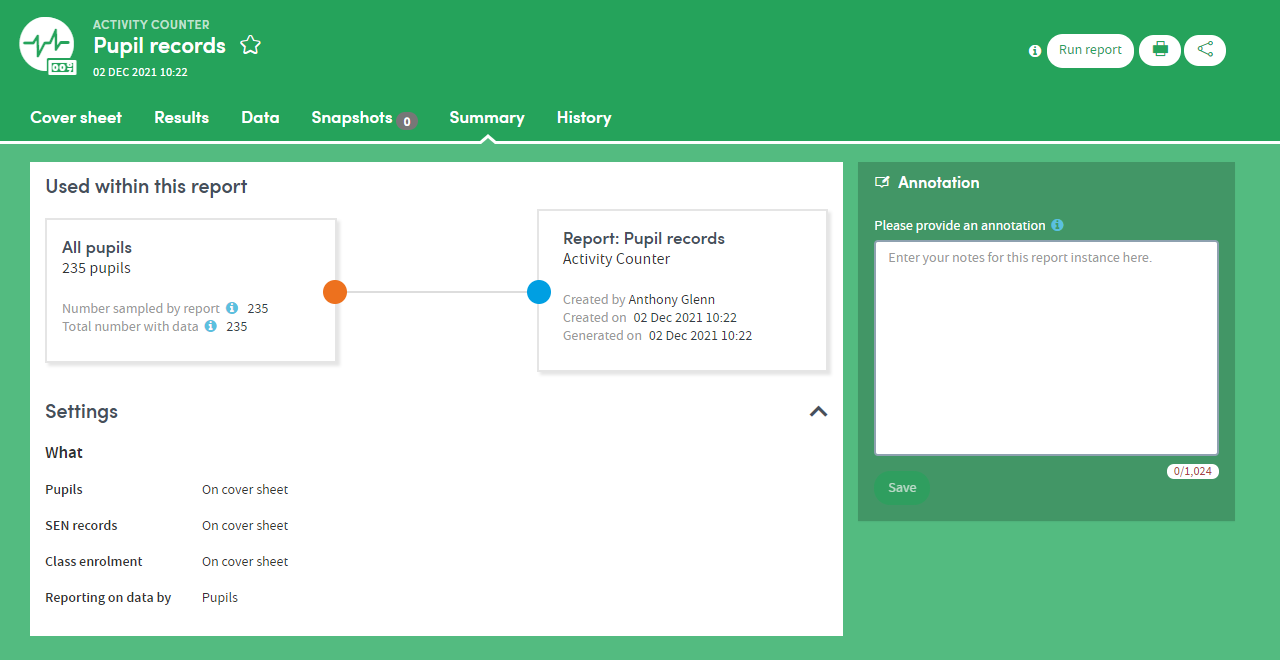Click the 'Activity Counter' subtitle in report card
The height and width of the screenshot is (660, 1280).
[616, 259]
